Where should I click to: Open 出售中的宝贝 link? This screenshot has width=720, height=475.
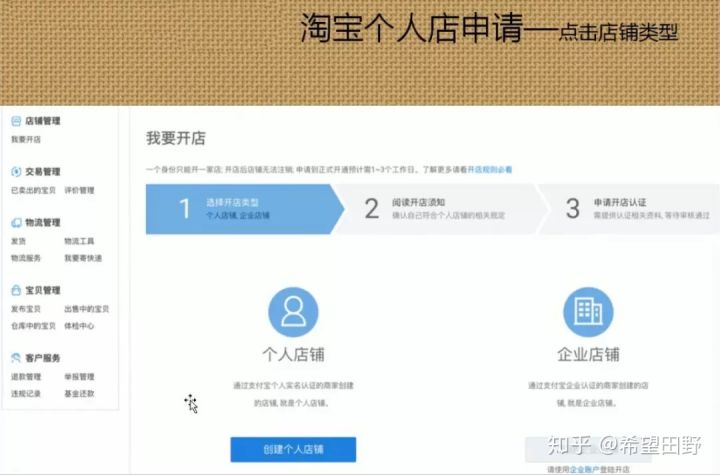(87, 309)
